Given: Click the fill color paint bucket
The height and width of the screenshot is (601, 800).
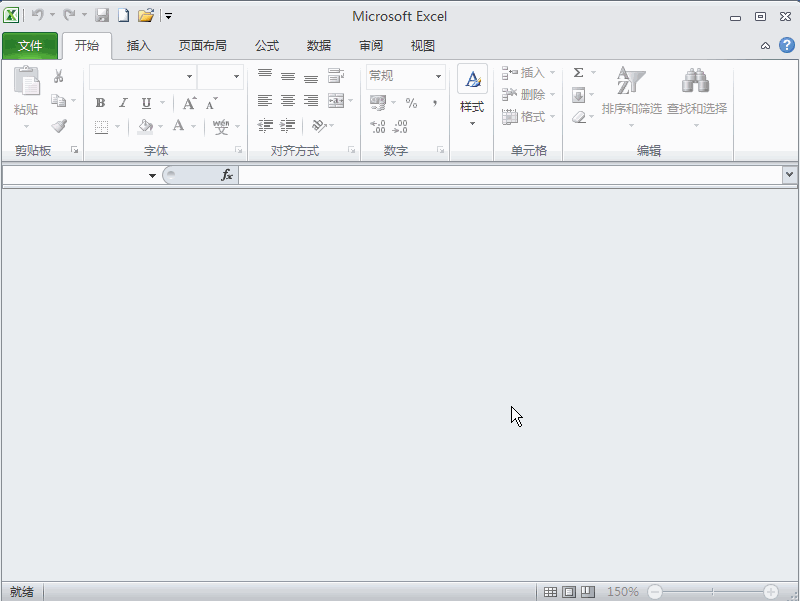Looking at the screenshot, I should pos(146,127).
